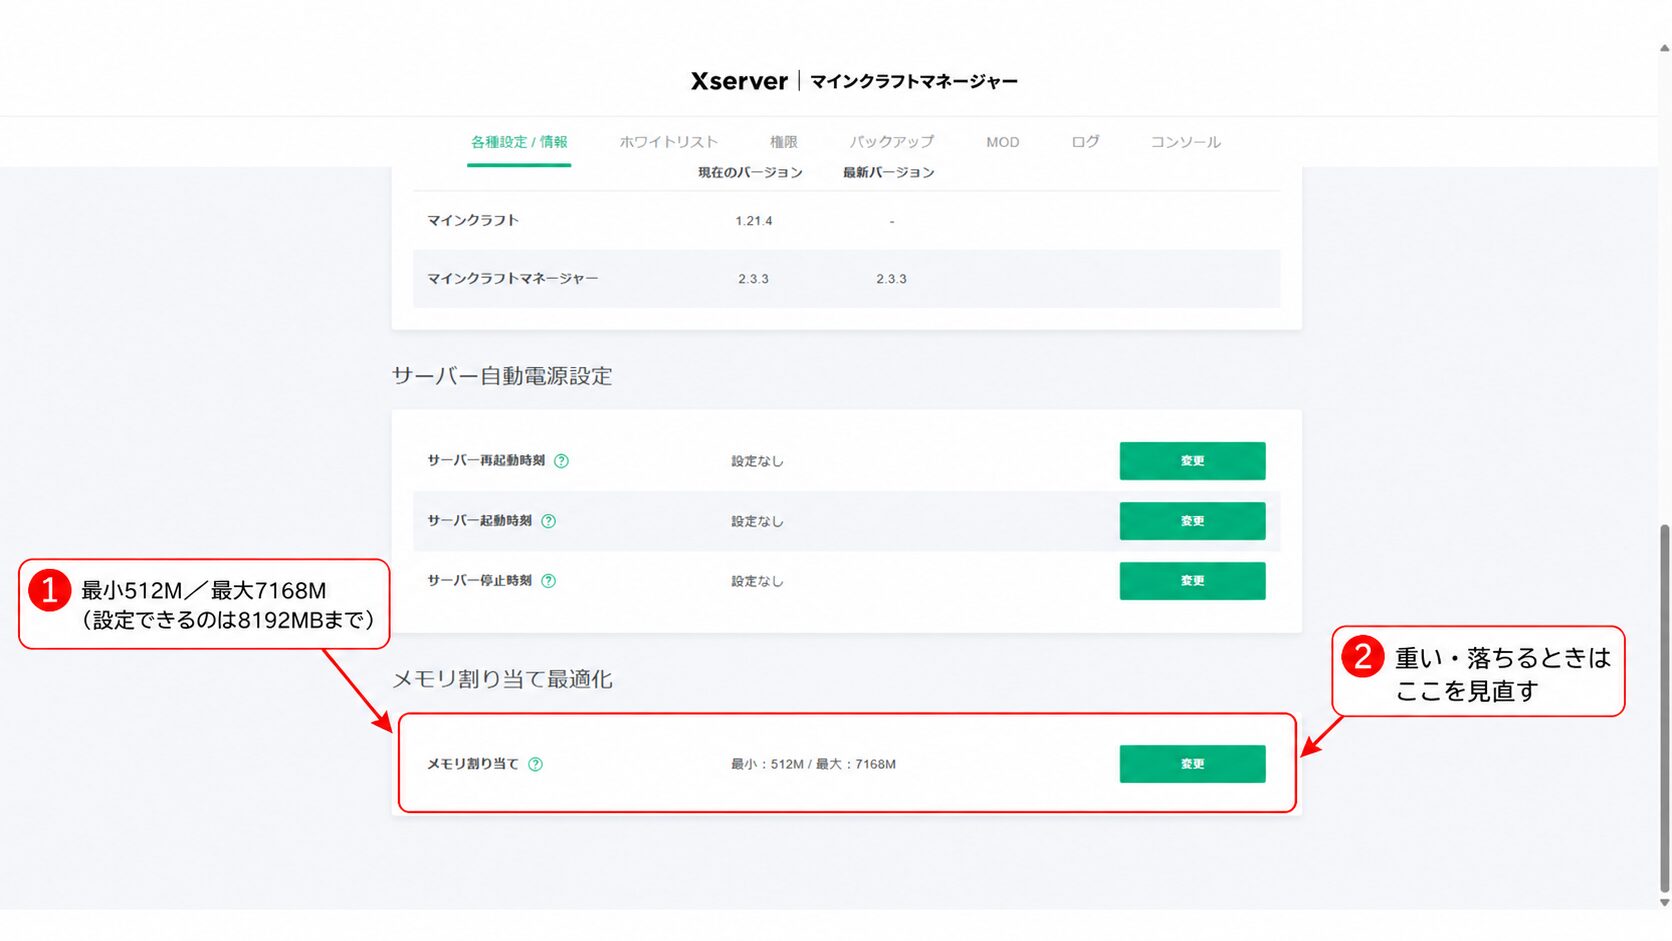Click 変更 button for サーバー起動時刻
The image size is (1672, 941).
click(x=1192, y=521)
